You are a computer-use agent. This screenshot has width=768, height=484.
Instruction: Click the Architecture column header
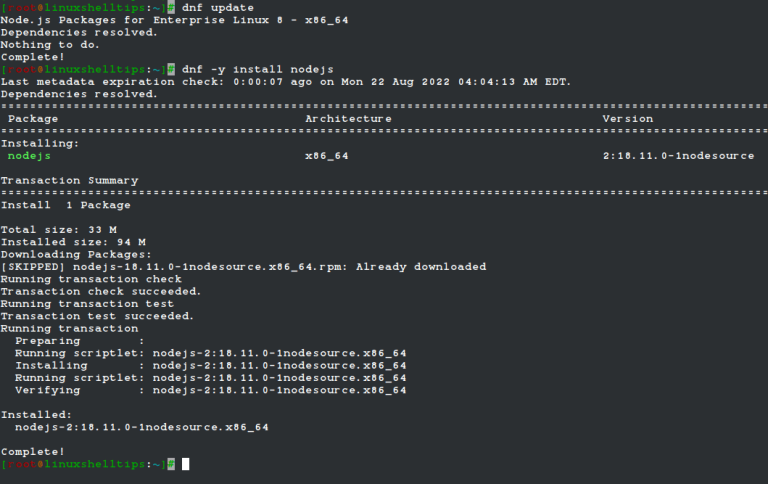coord(348,119)
